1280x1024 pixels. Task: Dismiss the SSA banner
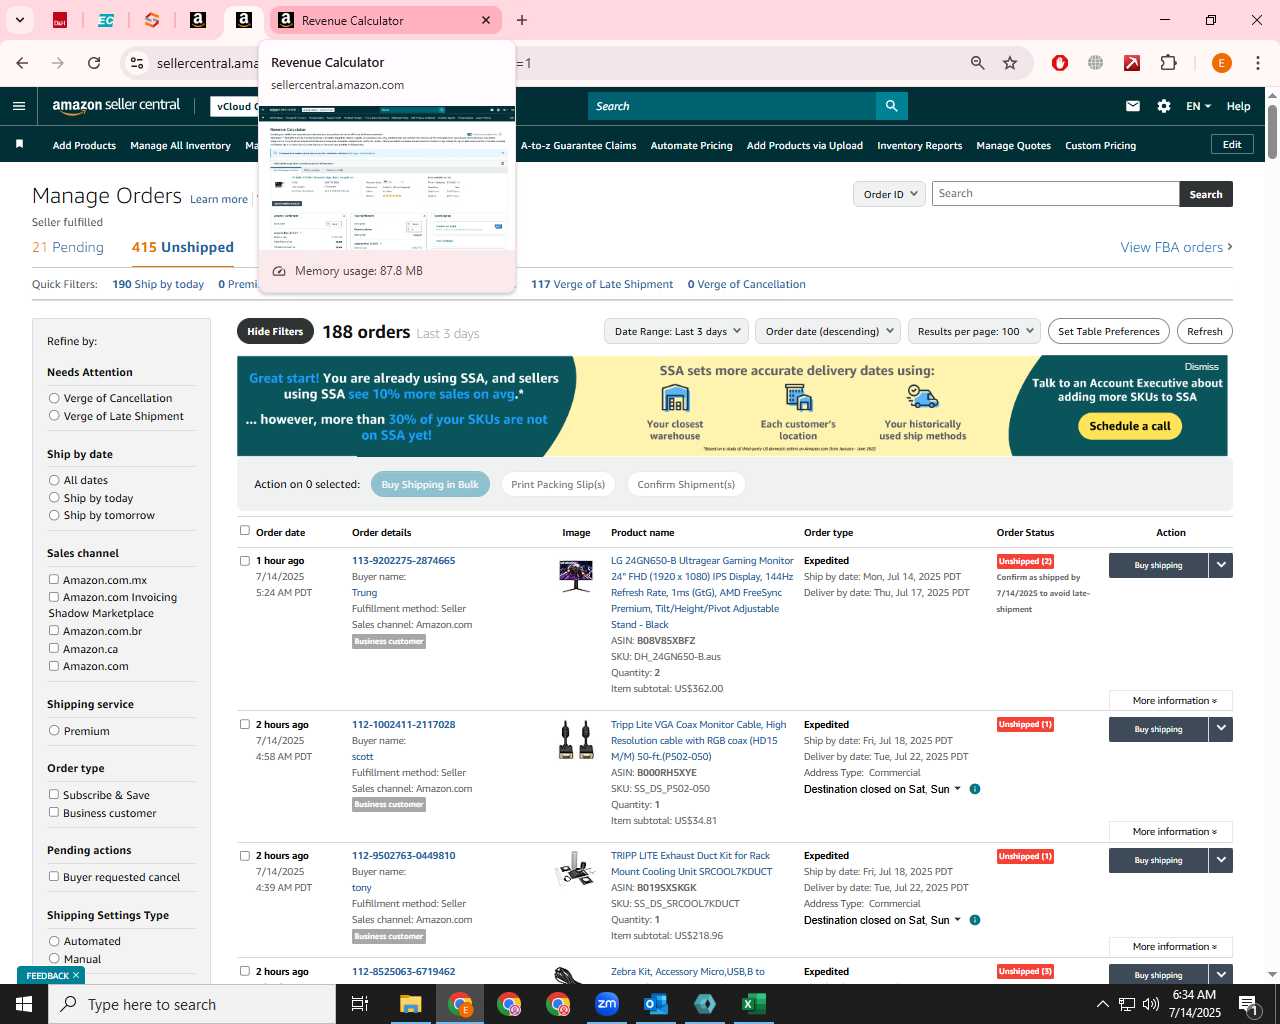tap(1201, 367)
